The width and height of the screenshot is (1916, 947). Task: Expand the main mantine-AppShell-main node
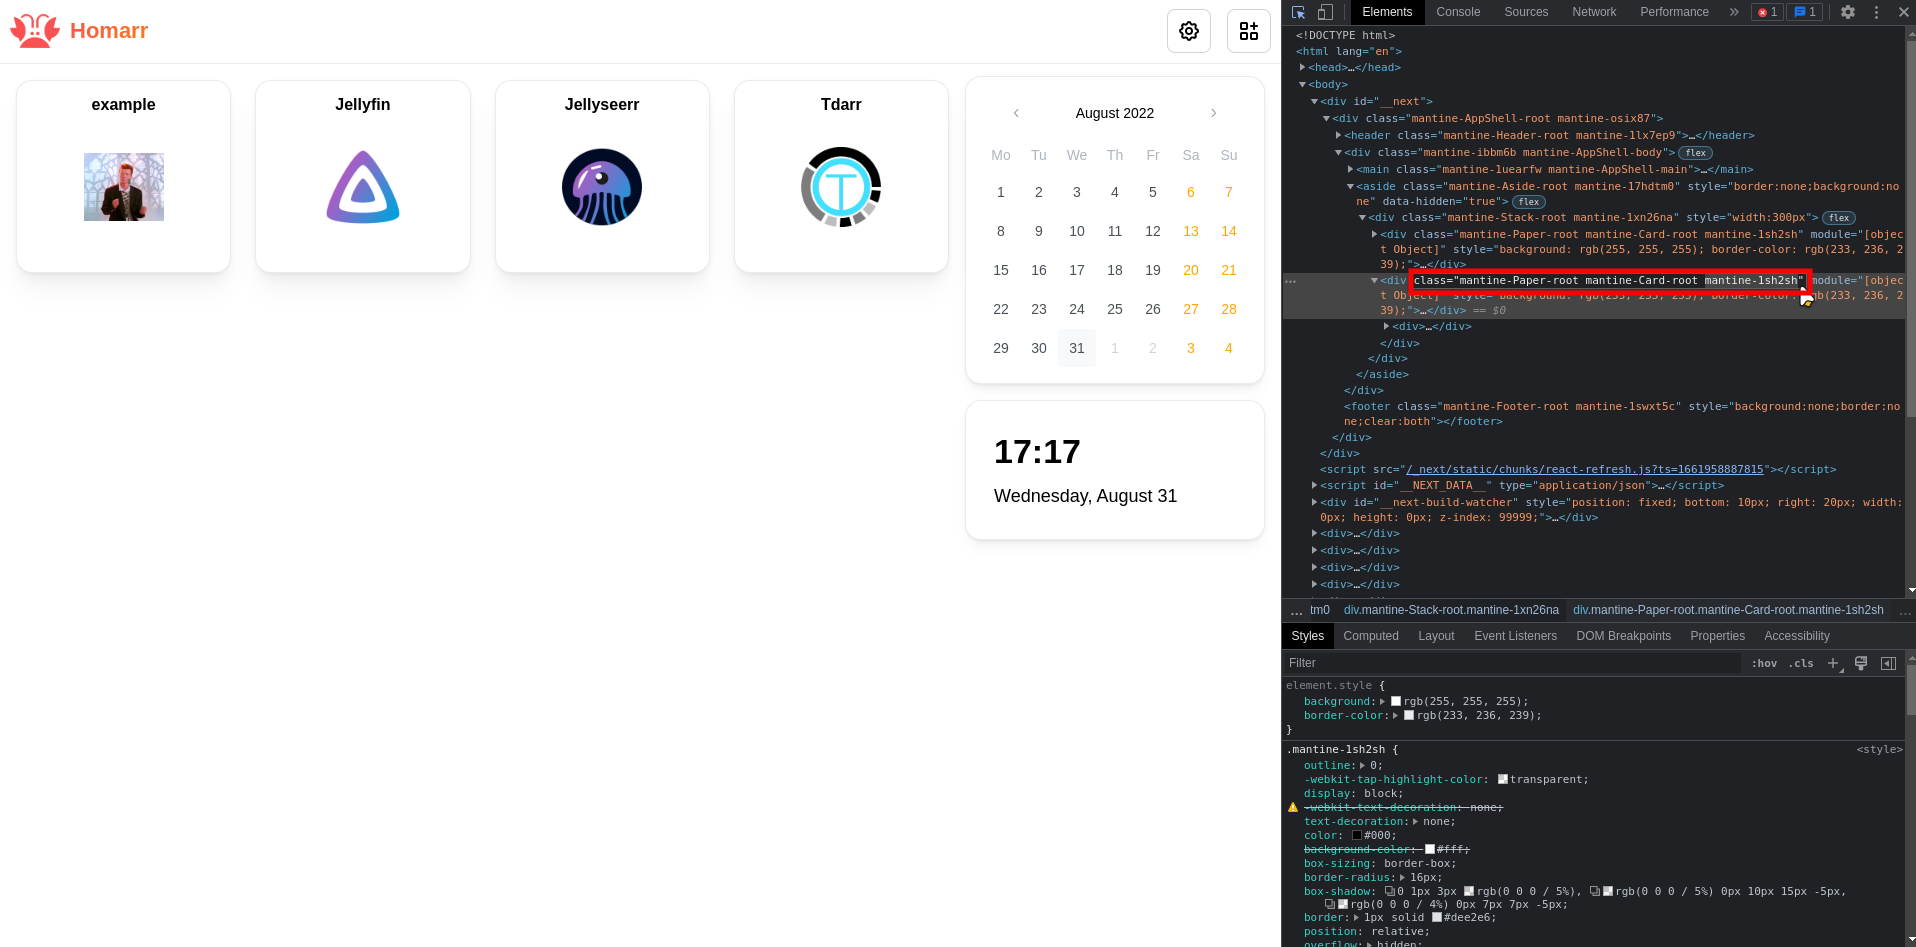click(x=1350, y=170)
